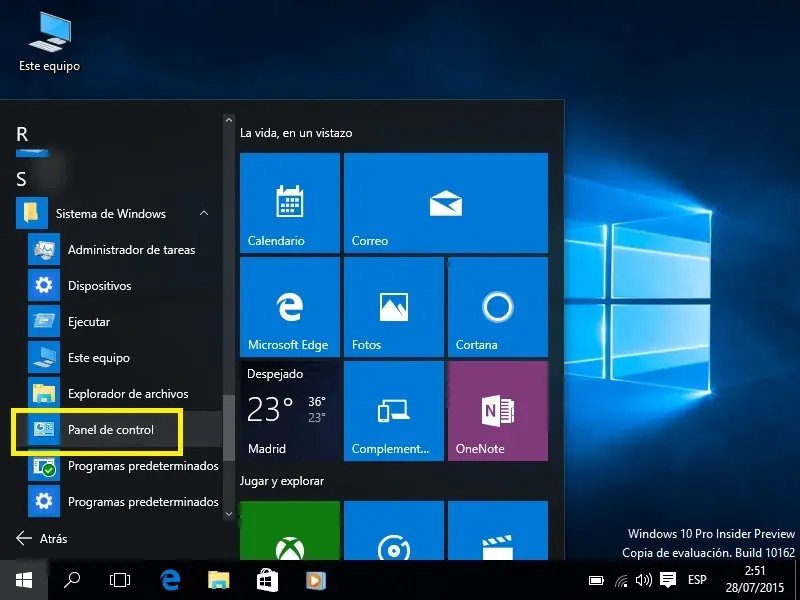800x600 pixels.
Task: Open the Correo mail tile
Action: (446, 203)
